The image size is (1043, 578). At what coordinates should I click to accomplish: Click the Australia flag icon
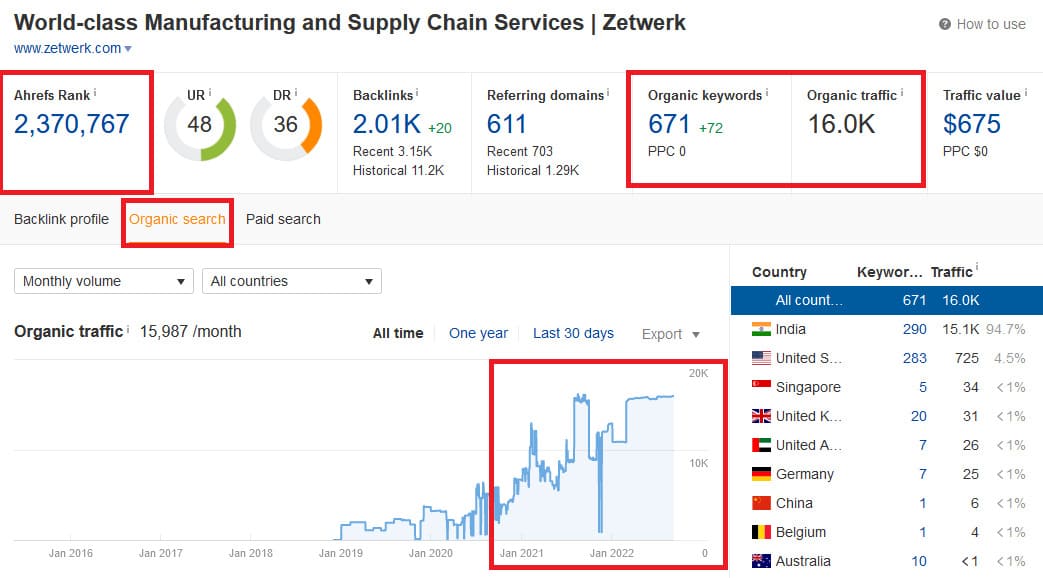tap(761, 561)
